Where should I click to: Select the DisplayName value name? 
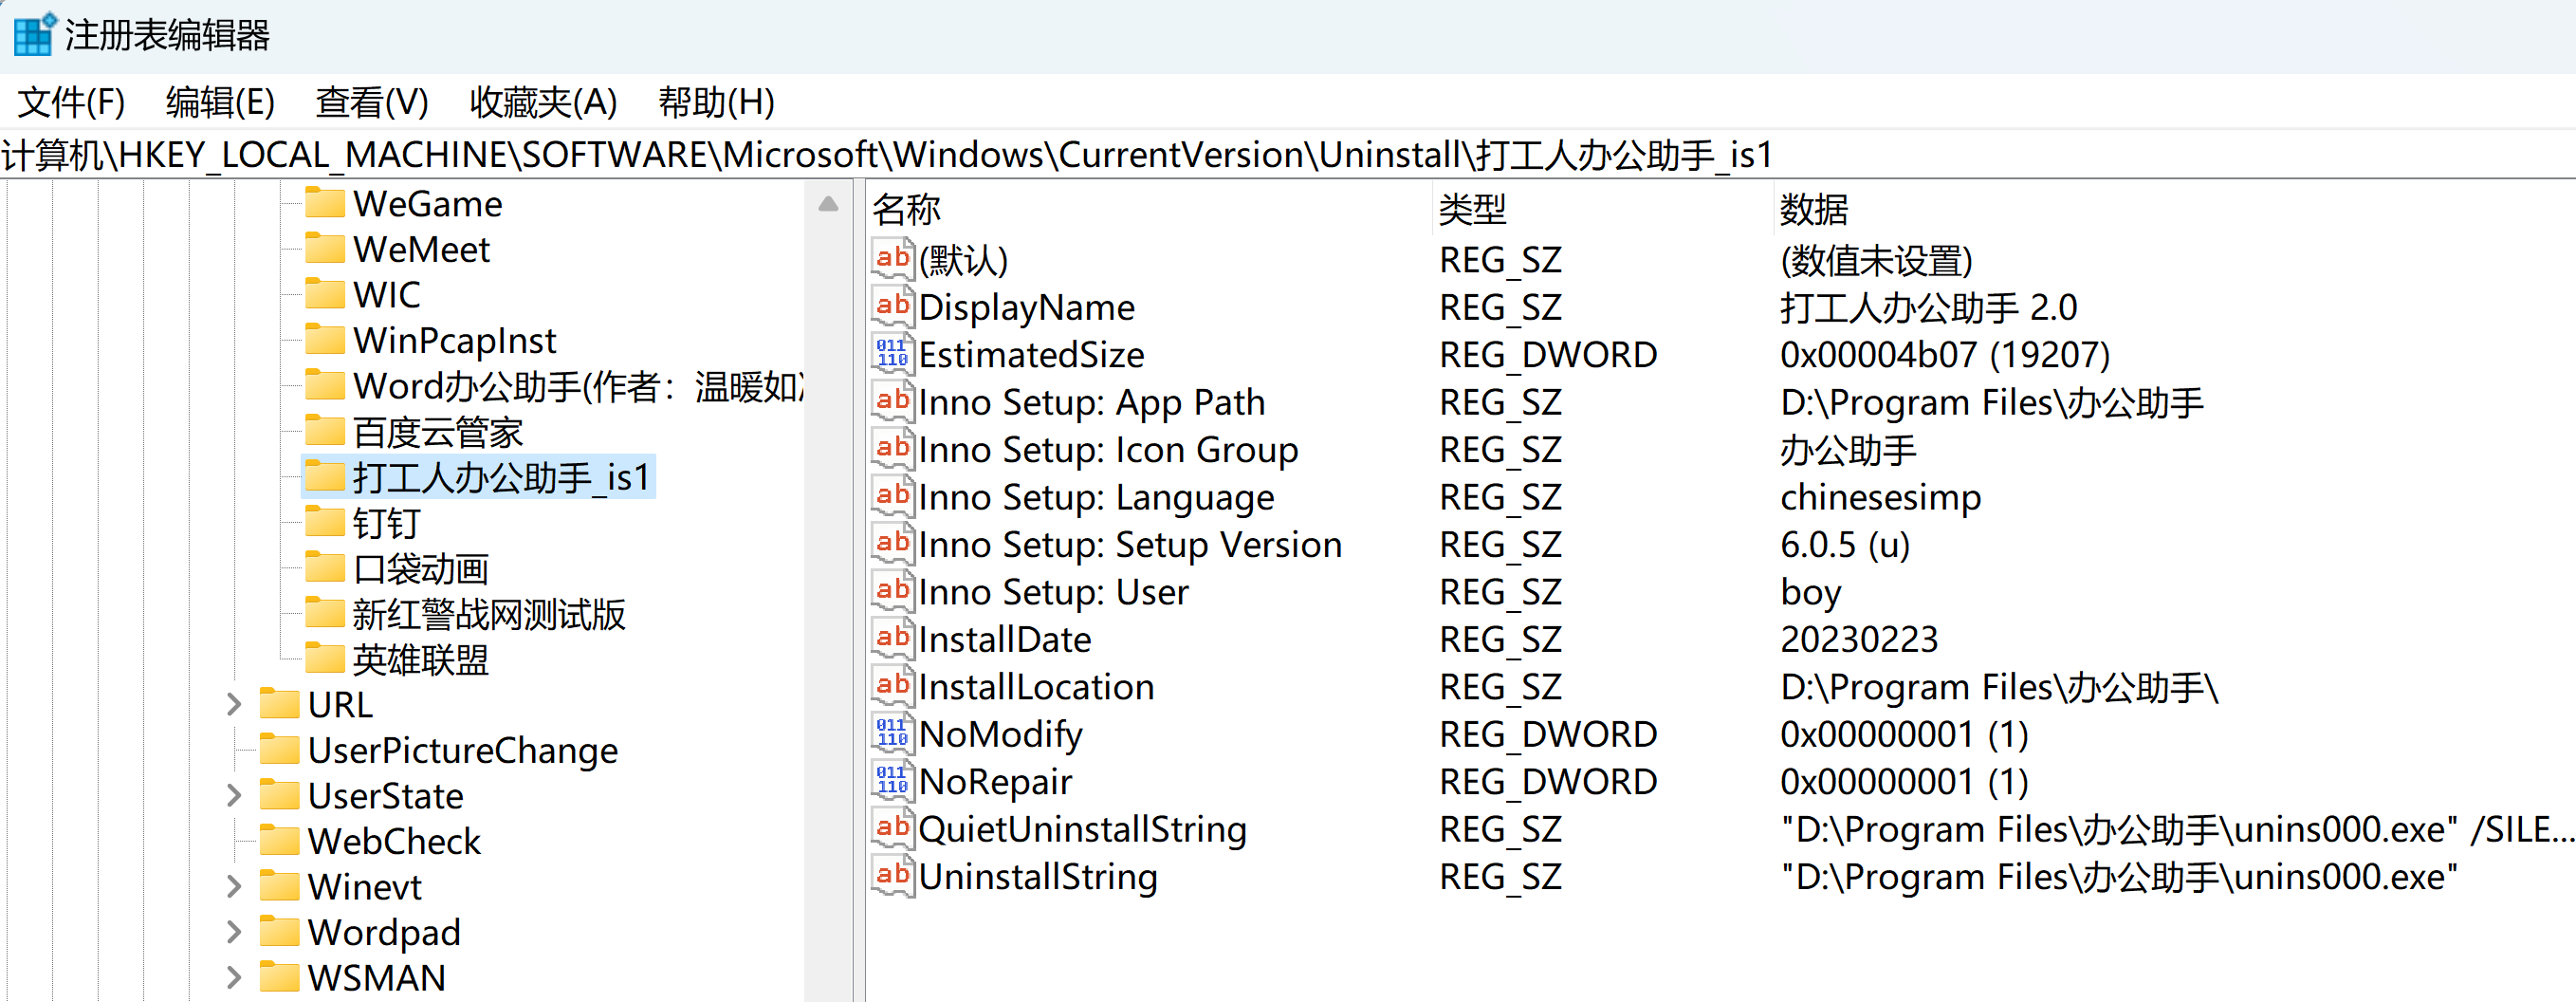pyautogui.click(x=1027, y=307)
